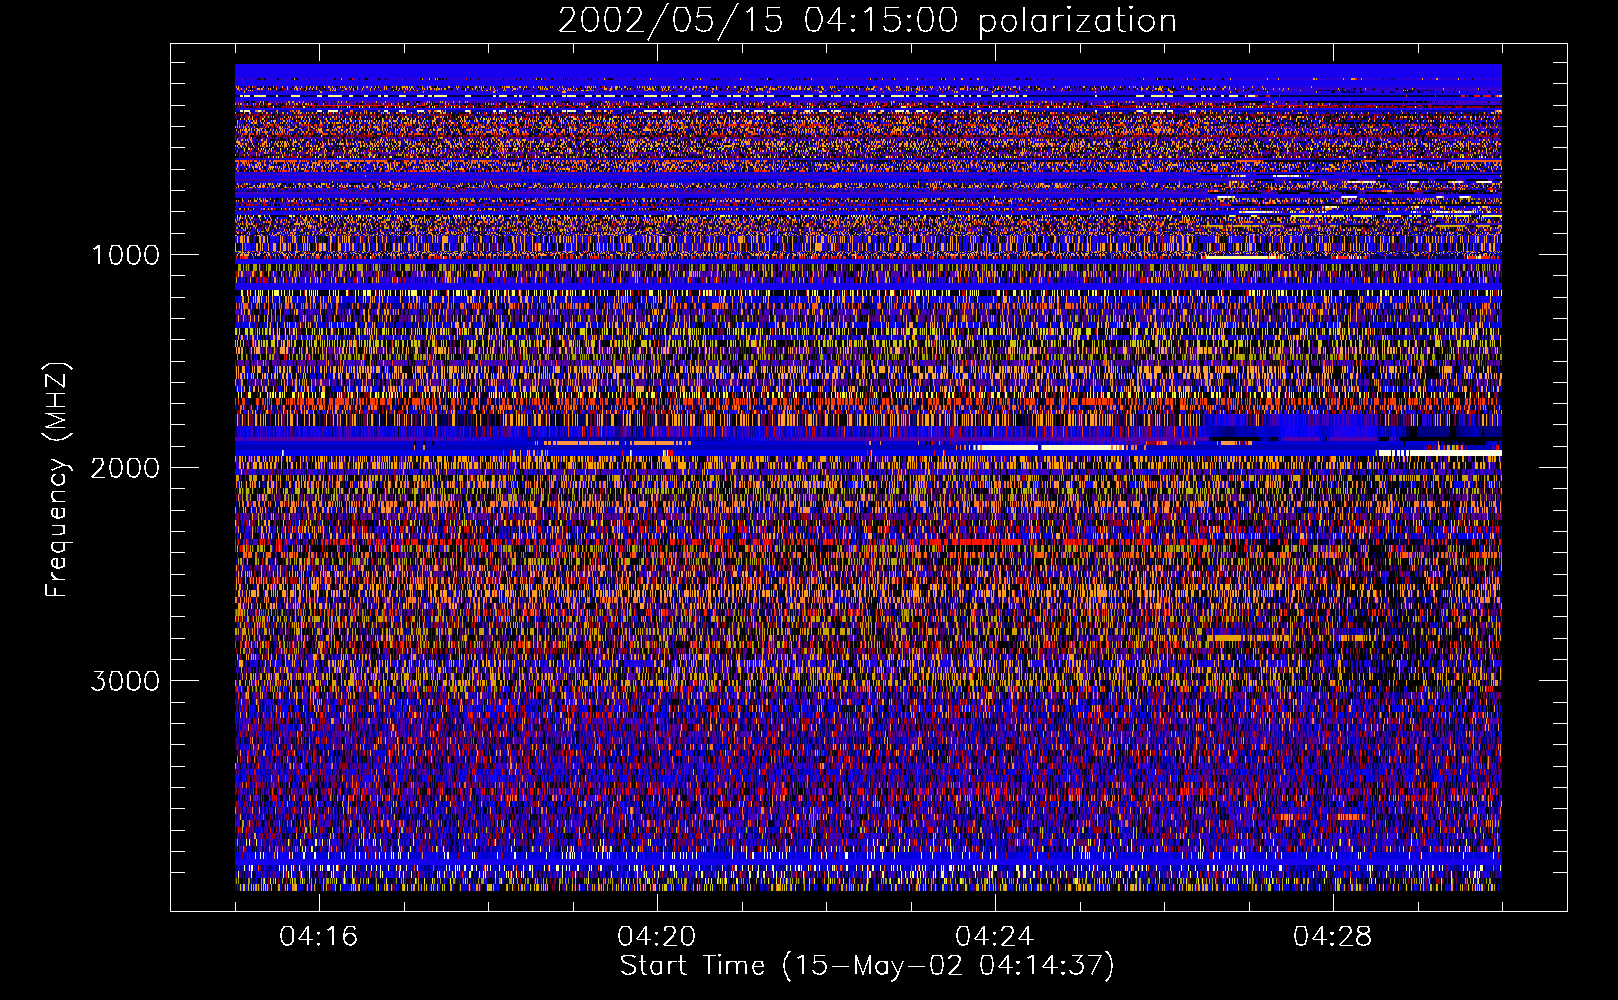Click the 2000 frequency tick label

(125, 468)
